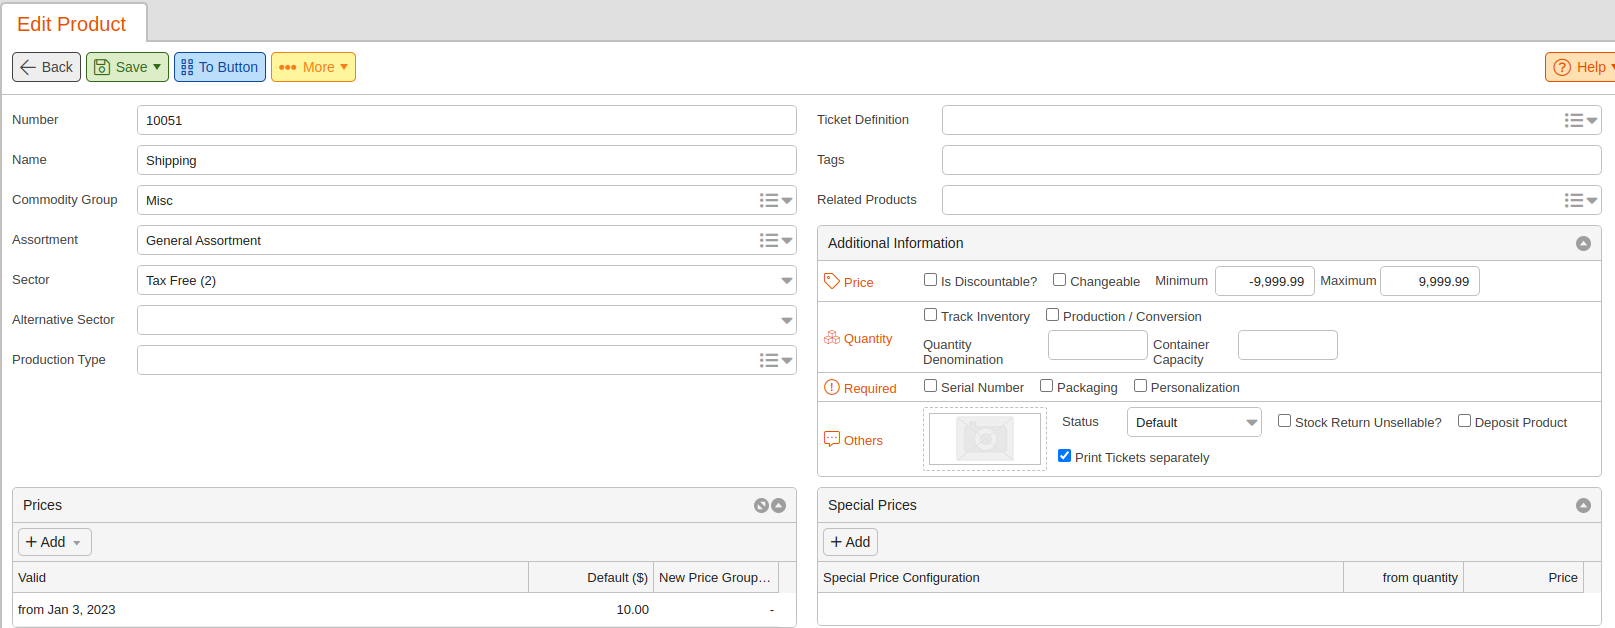The image size is (1615, 628).
Task: Click the Prices panel settings icon
Action: [x=761, y=505]
